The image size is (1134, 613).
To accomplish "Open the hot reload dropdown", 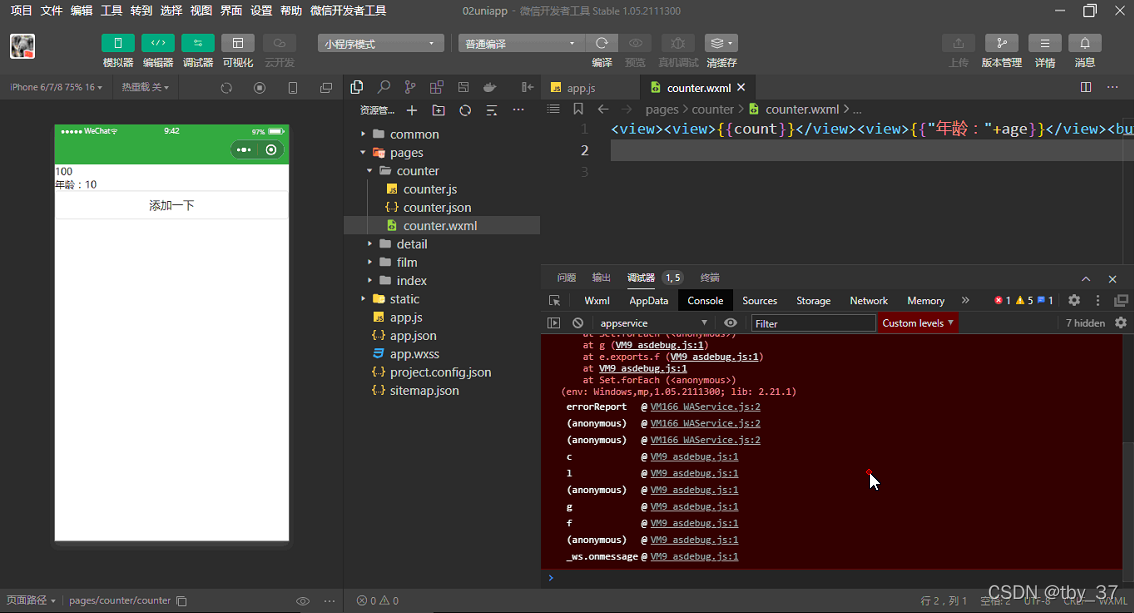I will pos(145,87).
